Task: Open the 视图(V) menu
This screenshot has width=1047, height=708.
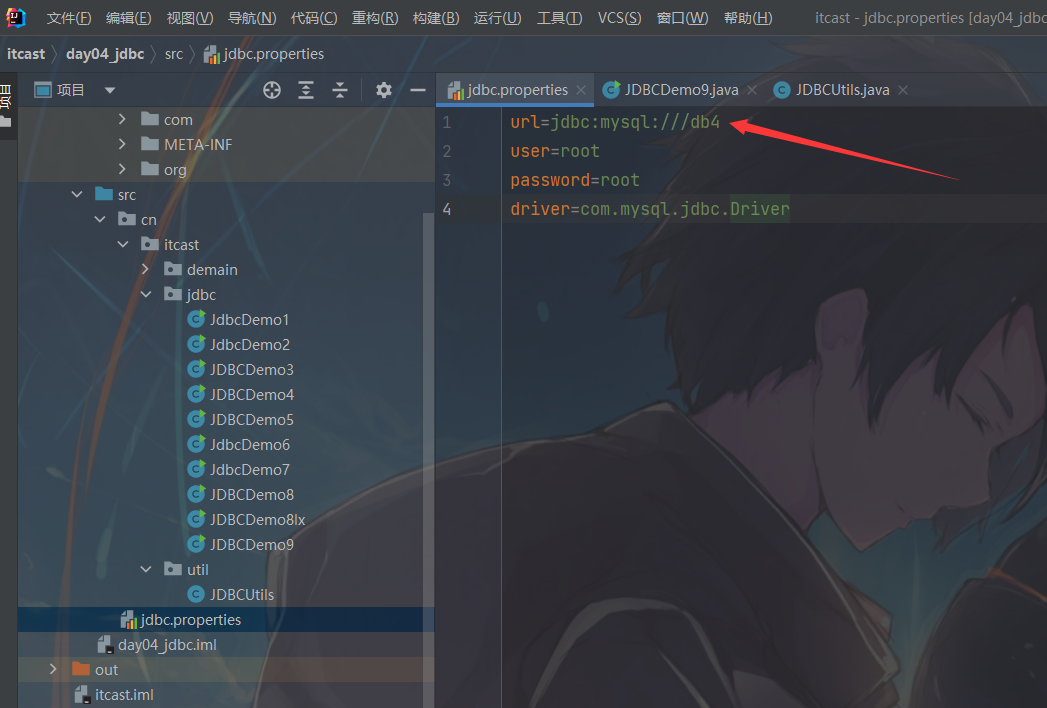Action: (x=190, y=18)
